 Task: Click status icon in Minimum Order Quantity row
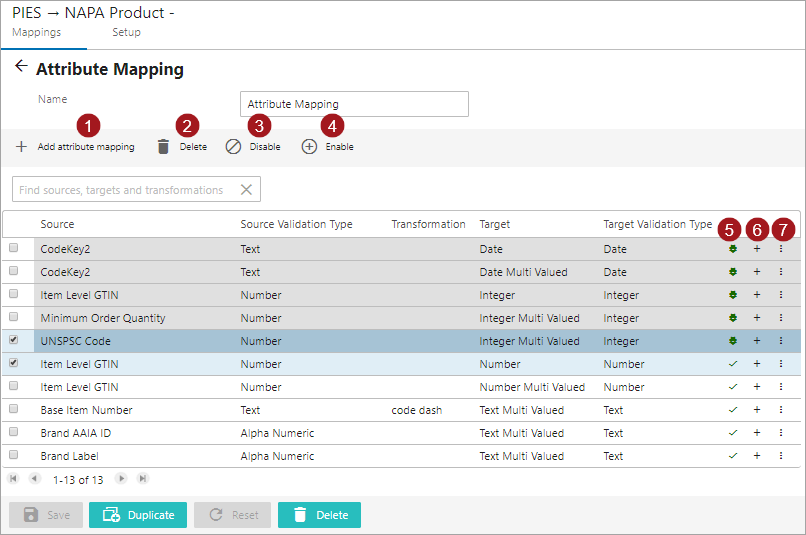(x=733, y=318)
